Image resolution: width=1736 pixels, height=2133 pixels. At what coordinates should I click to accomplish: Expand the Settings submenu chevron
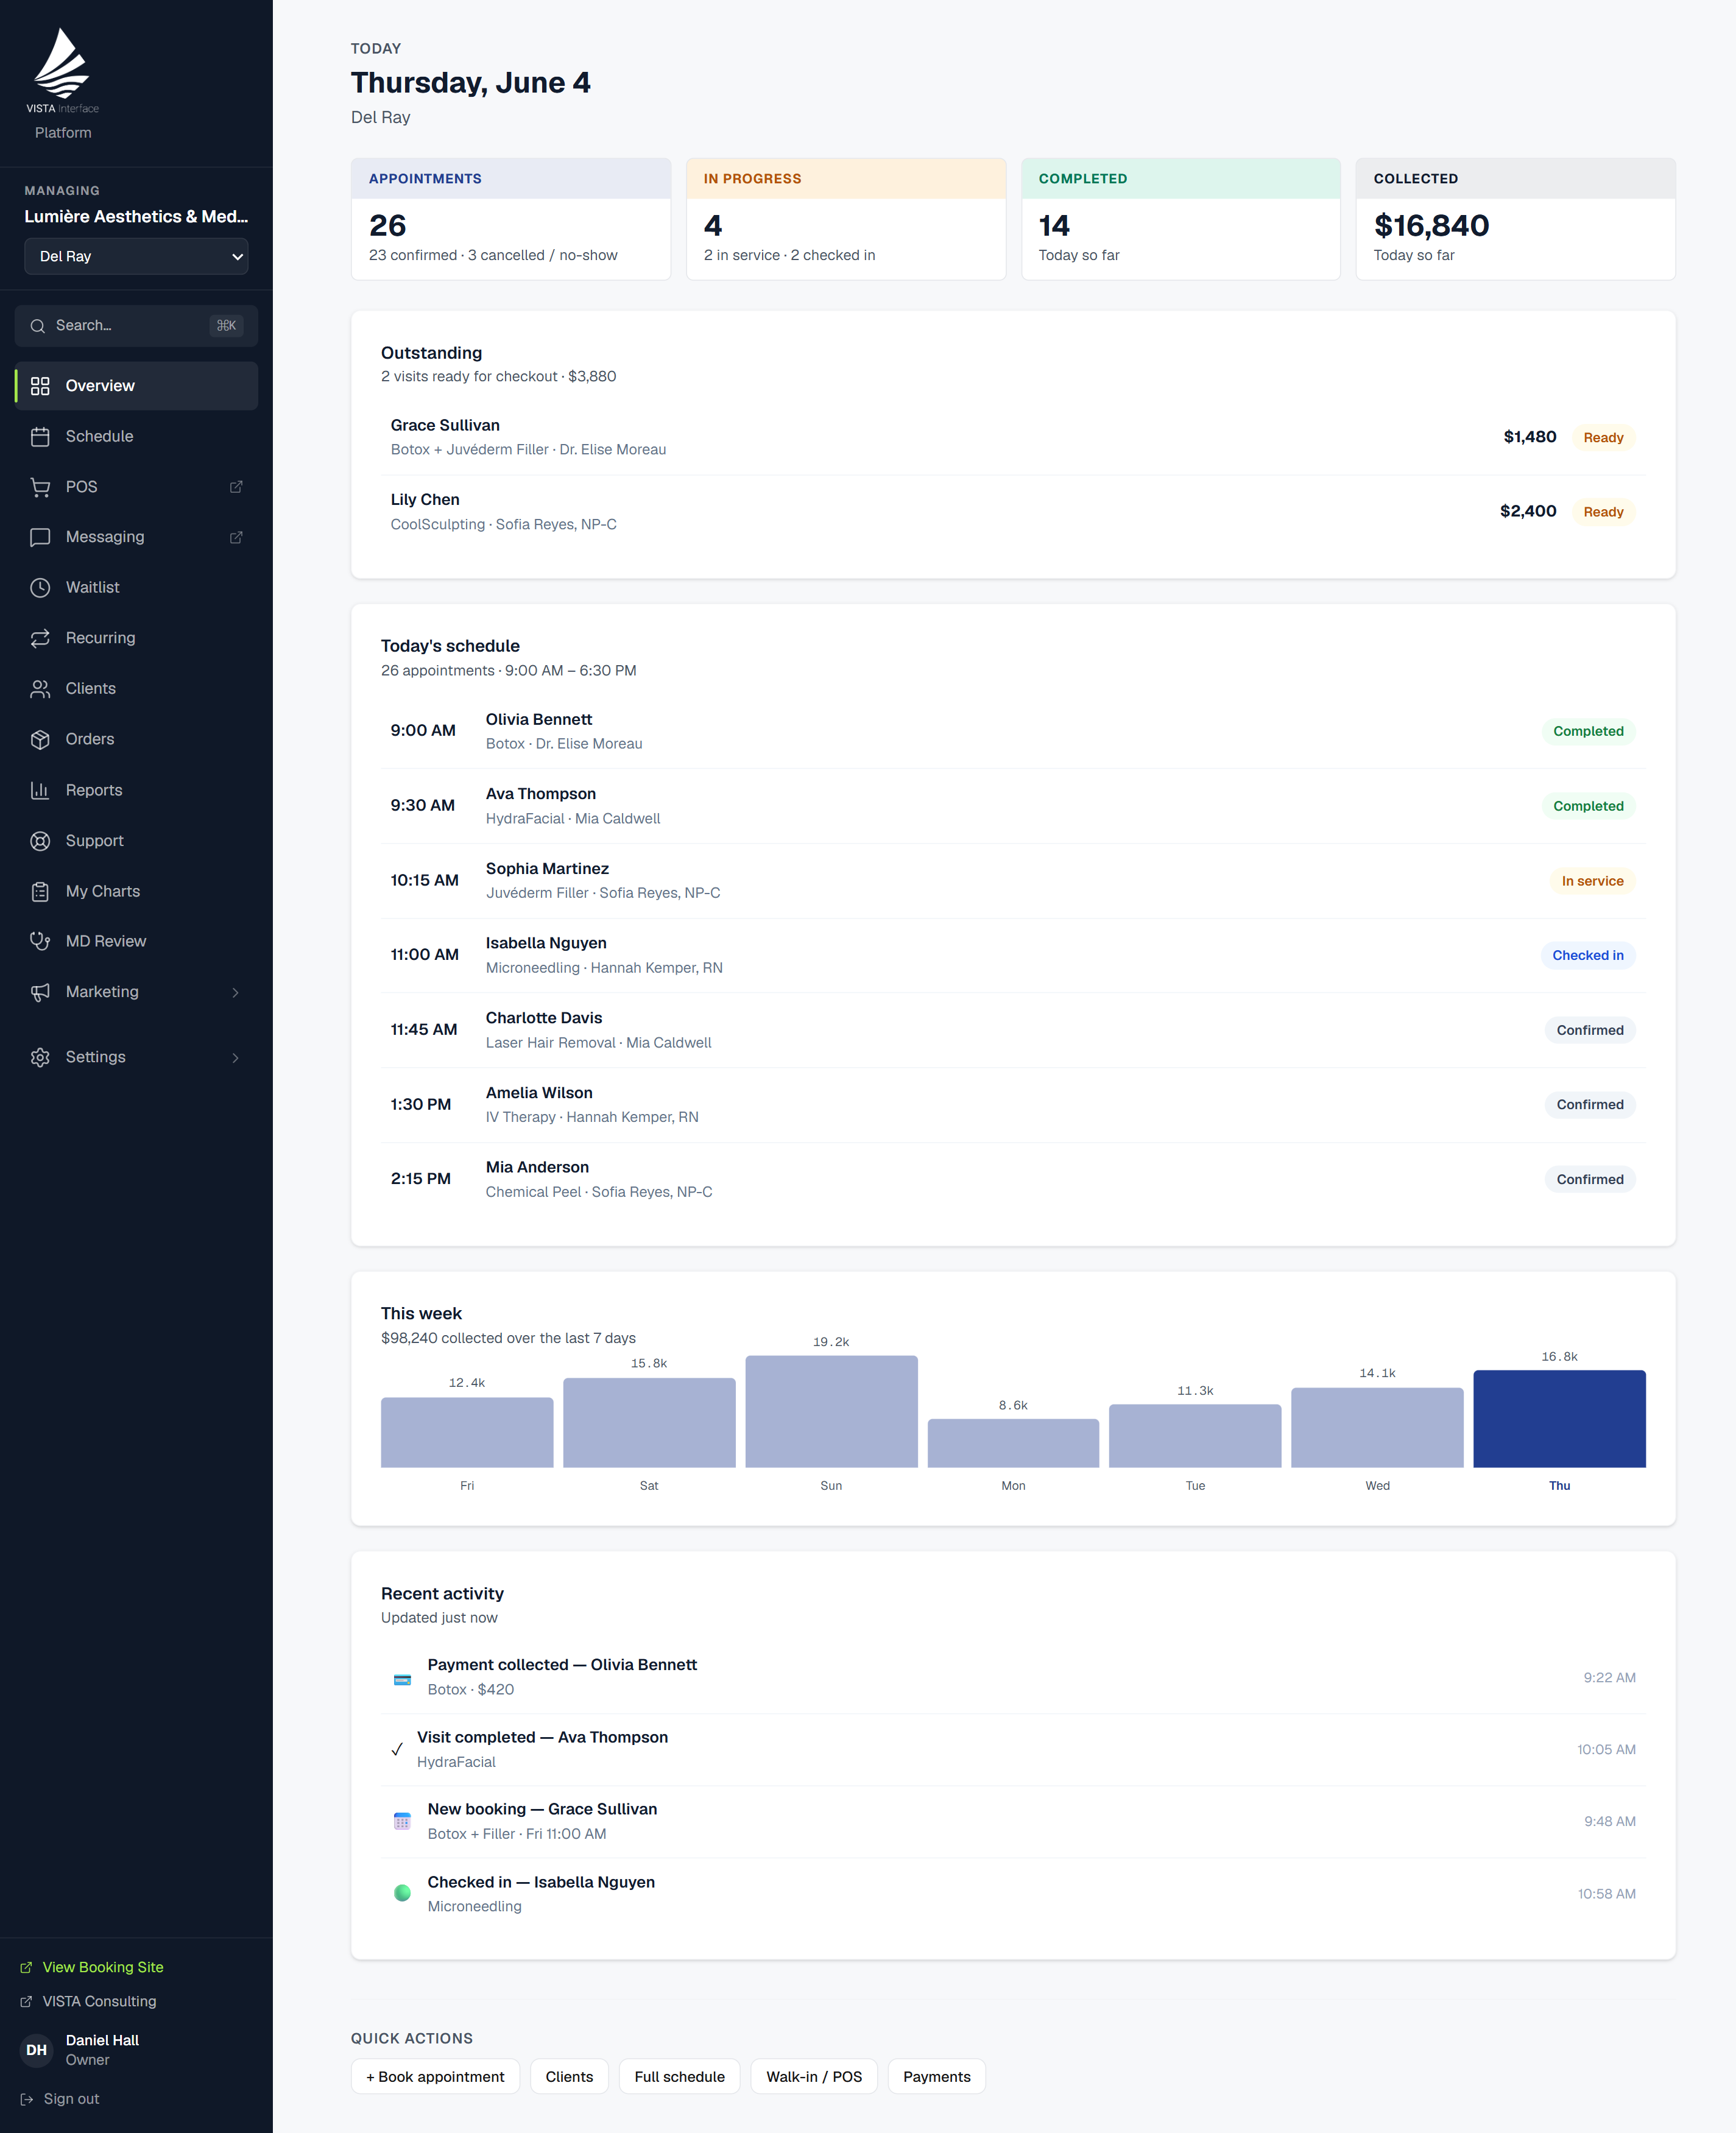click(x=236, y=1058)
